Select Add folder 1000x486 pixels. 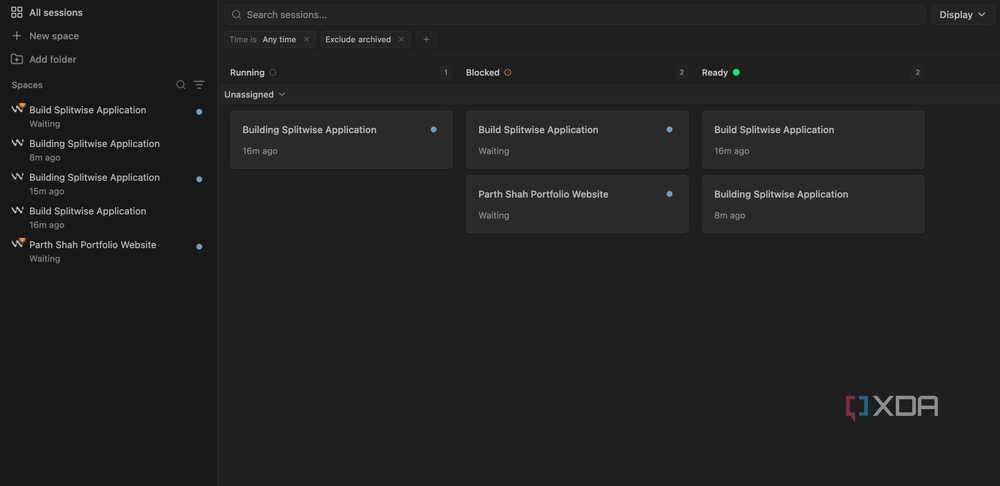point(52,59)
